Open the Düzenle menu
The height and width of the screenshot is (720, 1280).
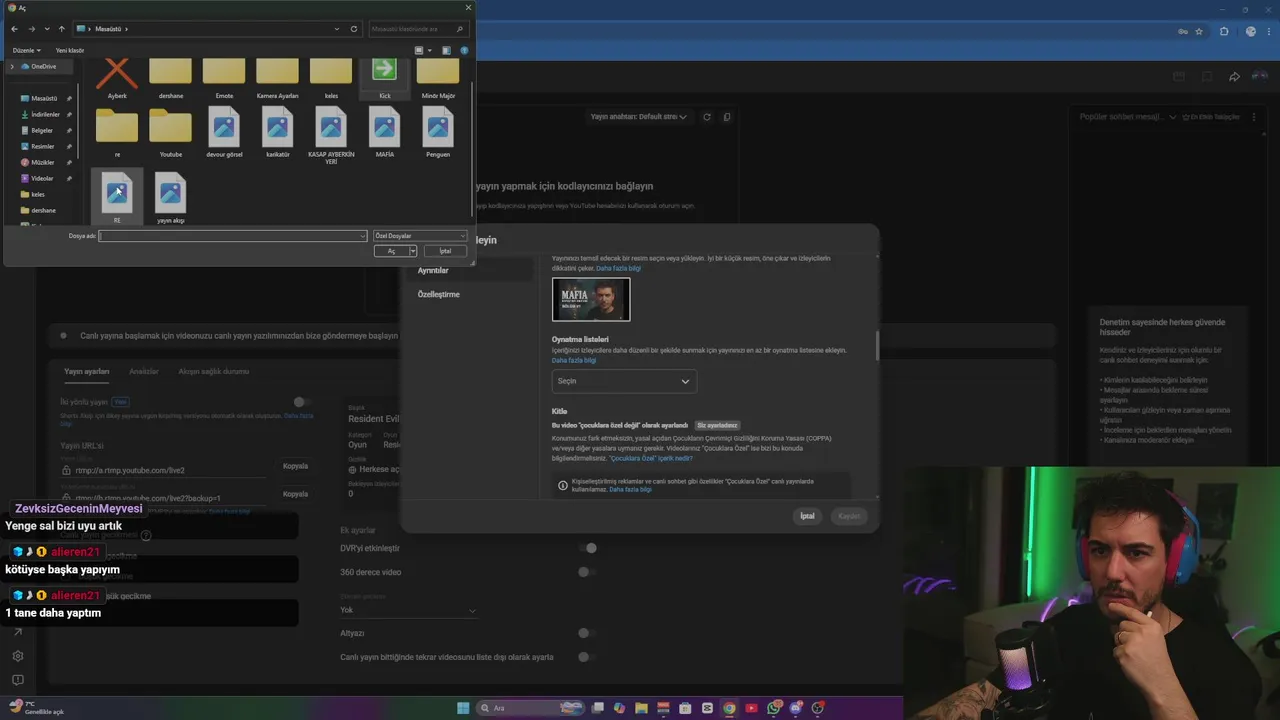(x=27, y=50)
